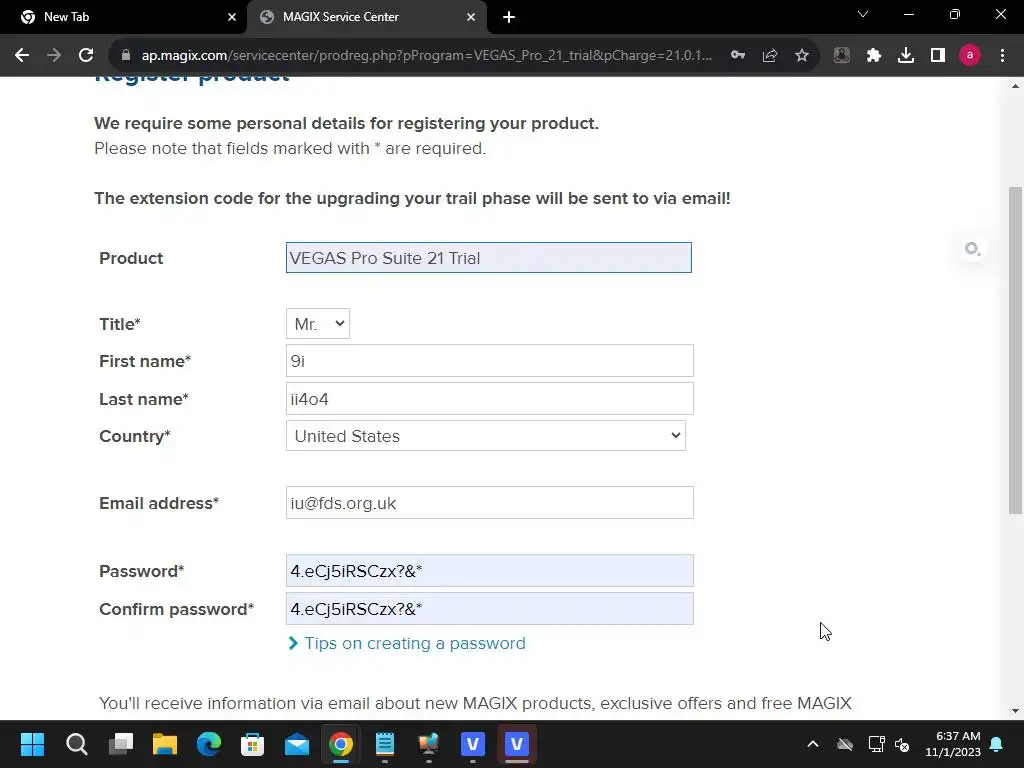The height and width of the screenshot is (768, 1024).
Task: Click the Chrome taskbar icon
Action: (341, 744)
